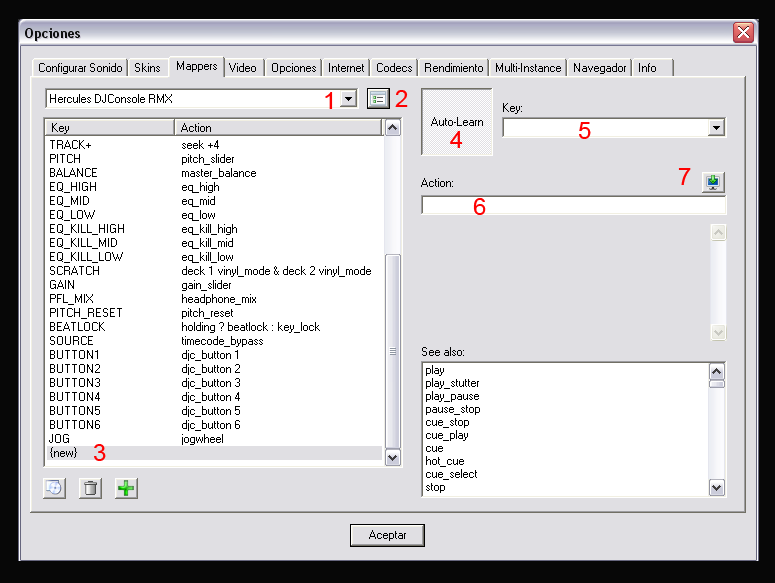Select the PITCH mapping row
775x583 pixels.
[x=214, y=159]
